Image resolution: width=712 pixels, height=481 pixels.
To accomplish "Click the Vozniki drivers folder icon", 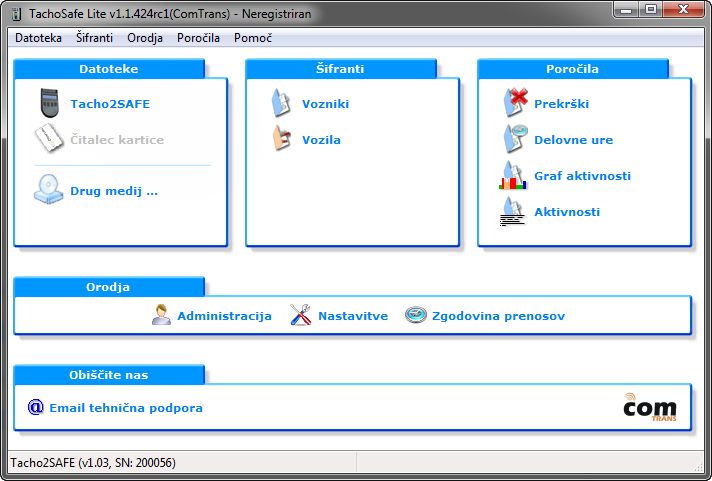I will (x=281, y=103).
